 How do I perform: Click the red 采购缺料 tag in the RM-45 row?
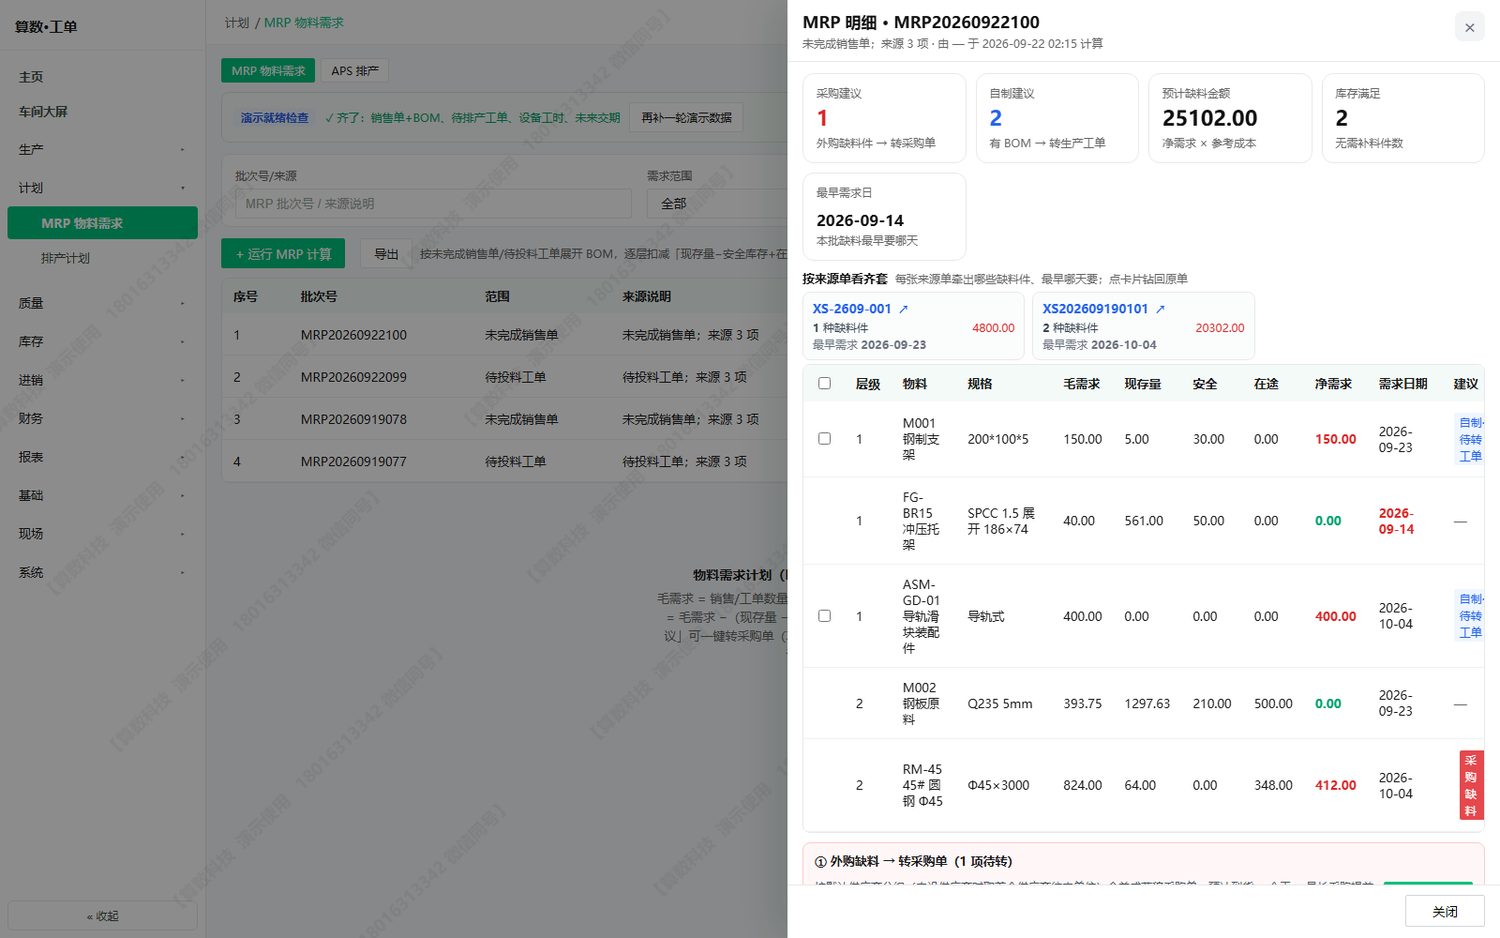pos(1471,785)
